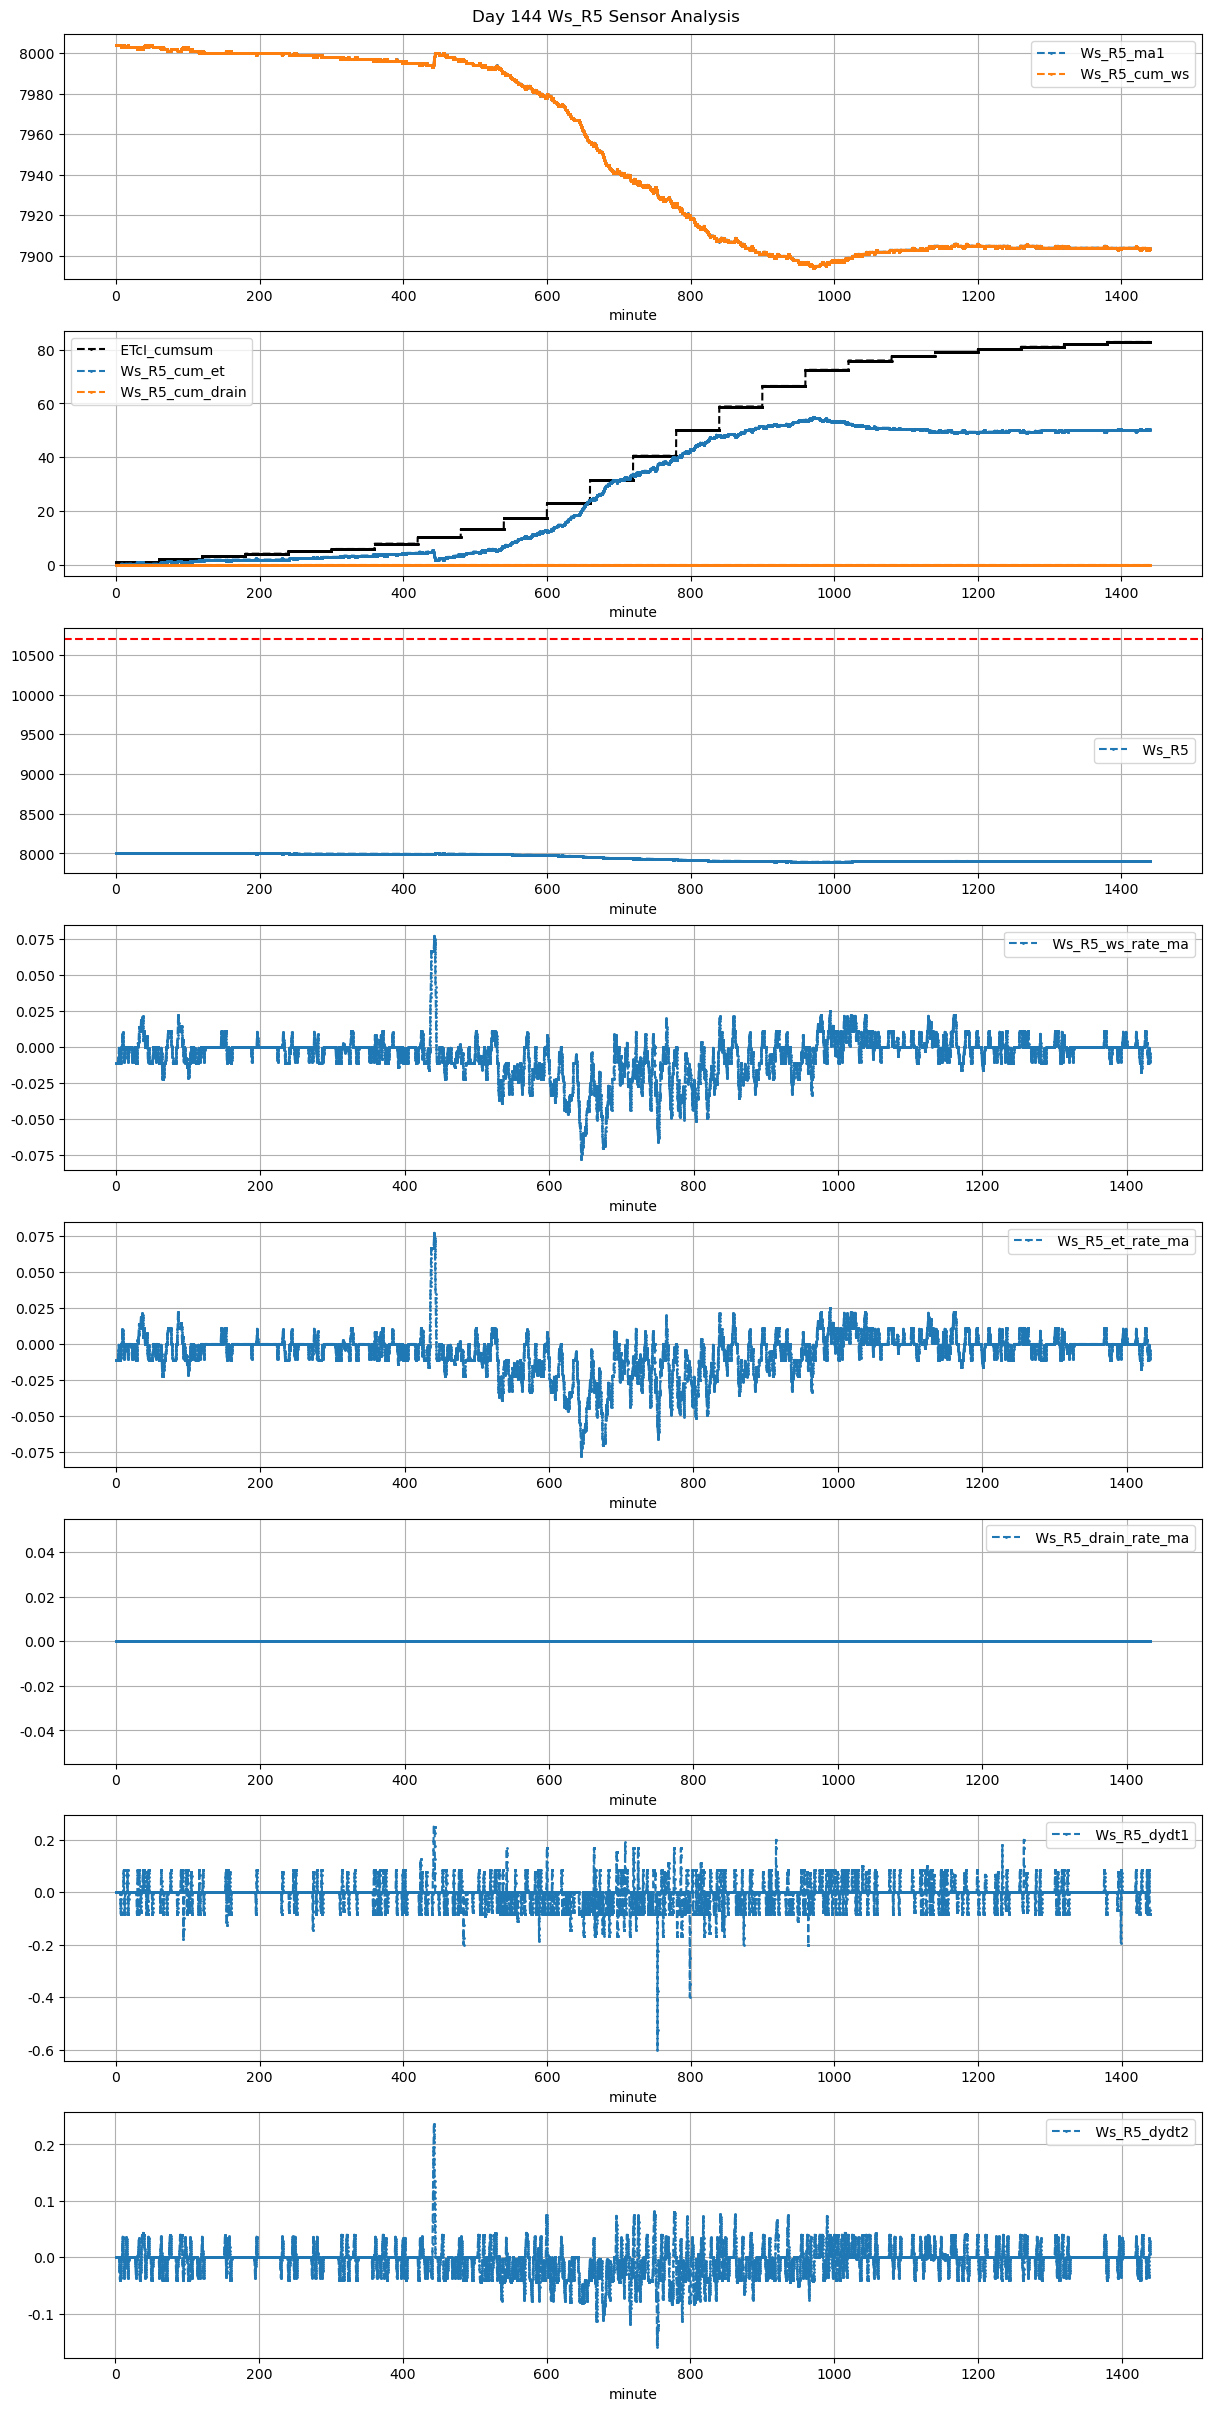Click the Ws_R5_ma1 legend entry
This screenshot has height=2411, width=1211.
pos(1121,53)
